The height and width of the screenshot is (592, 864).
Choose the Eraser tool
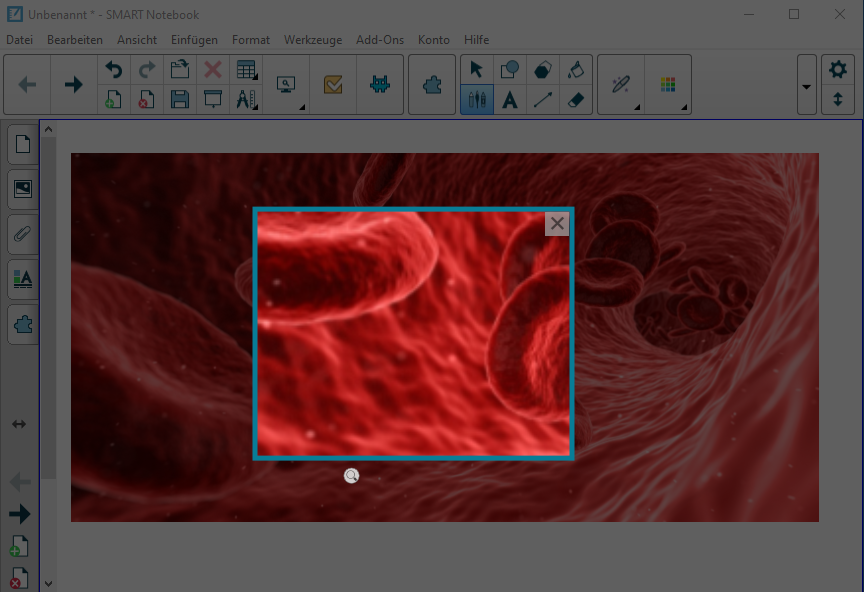[575, 99]
